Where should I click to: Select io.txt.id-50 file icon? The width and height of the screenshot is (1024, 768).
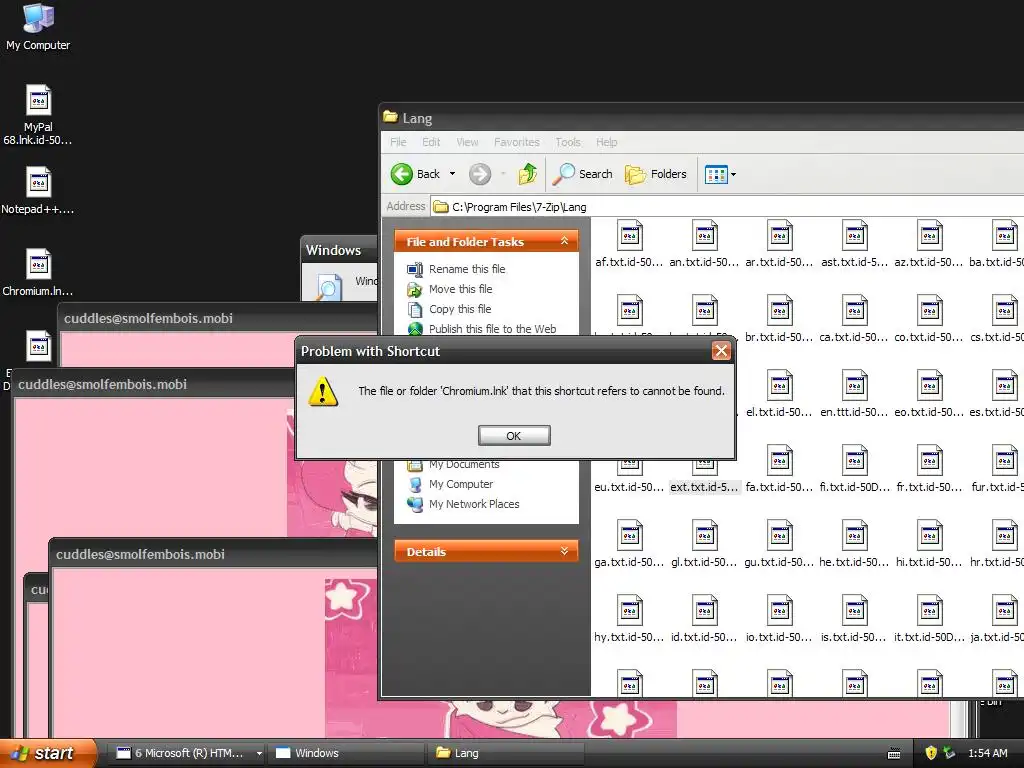tap(780, 612)
